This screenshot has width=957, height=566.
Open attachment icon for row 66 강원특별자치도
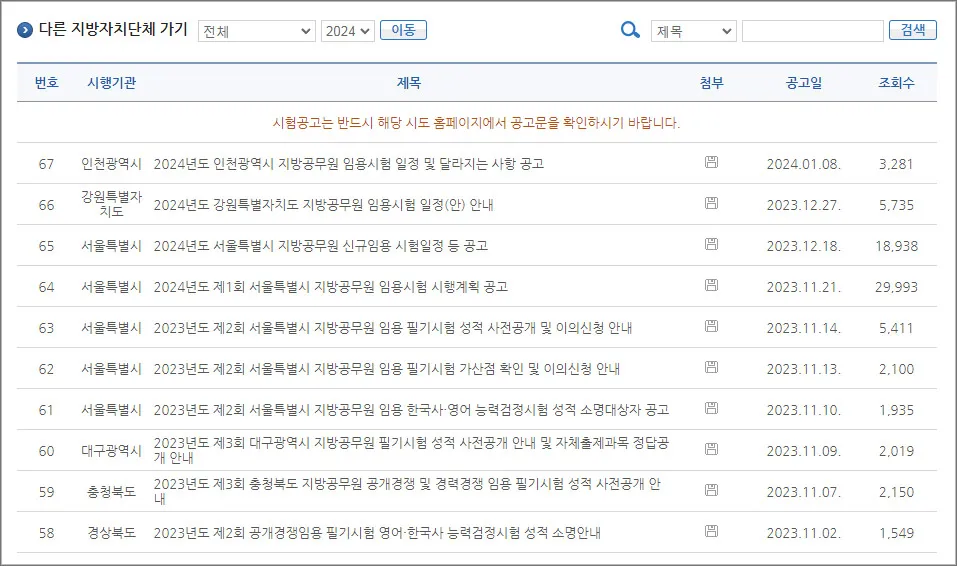point(711,203)
